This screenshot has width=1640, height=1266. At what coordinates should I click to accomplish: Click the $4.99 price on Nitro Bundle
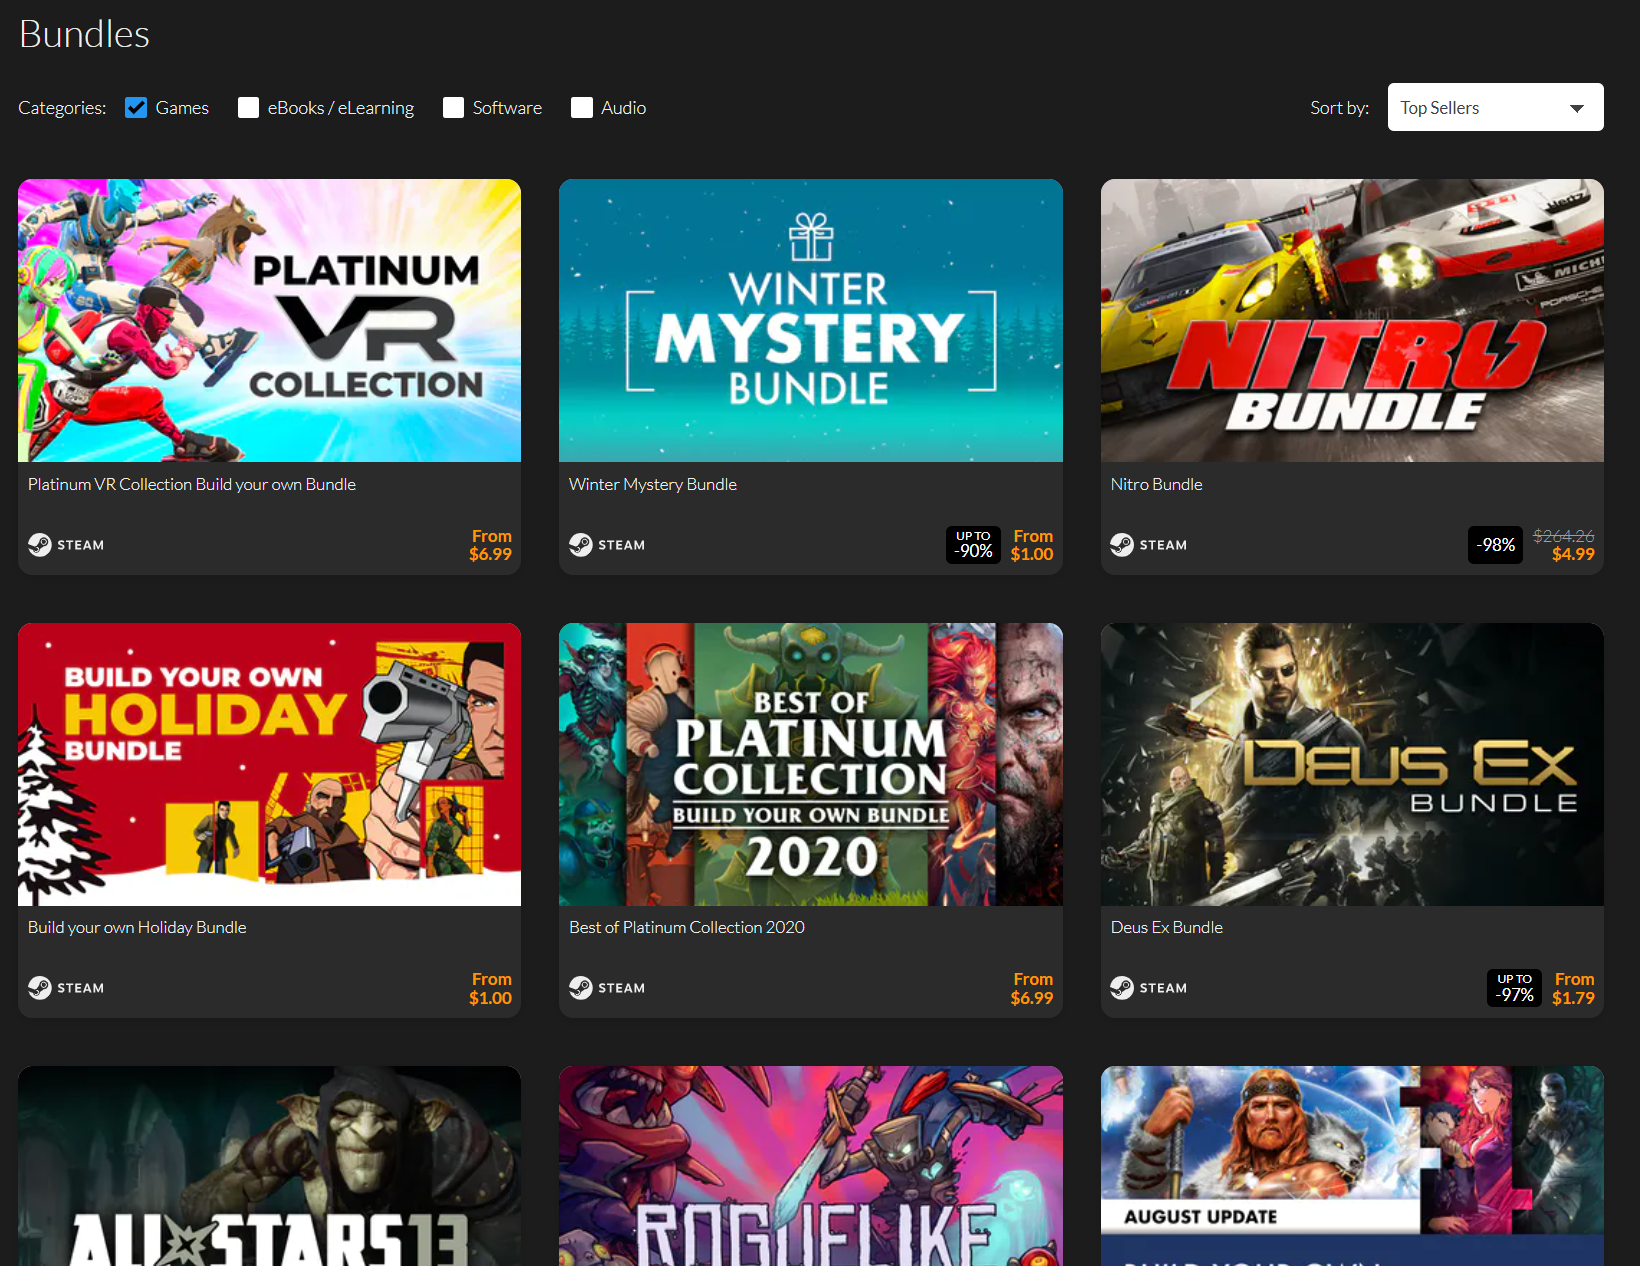point(1573,554)
